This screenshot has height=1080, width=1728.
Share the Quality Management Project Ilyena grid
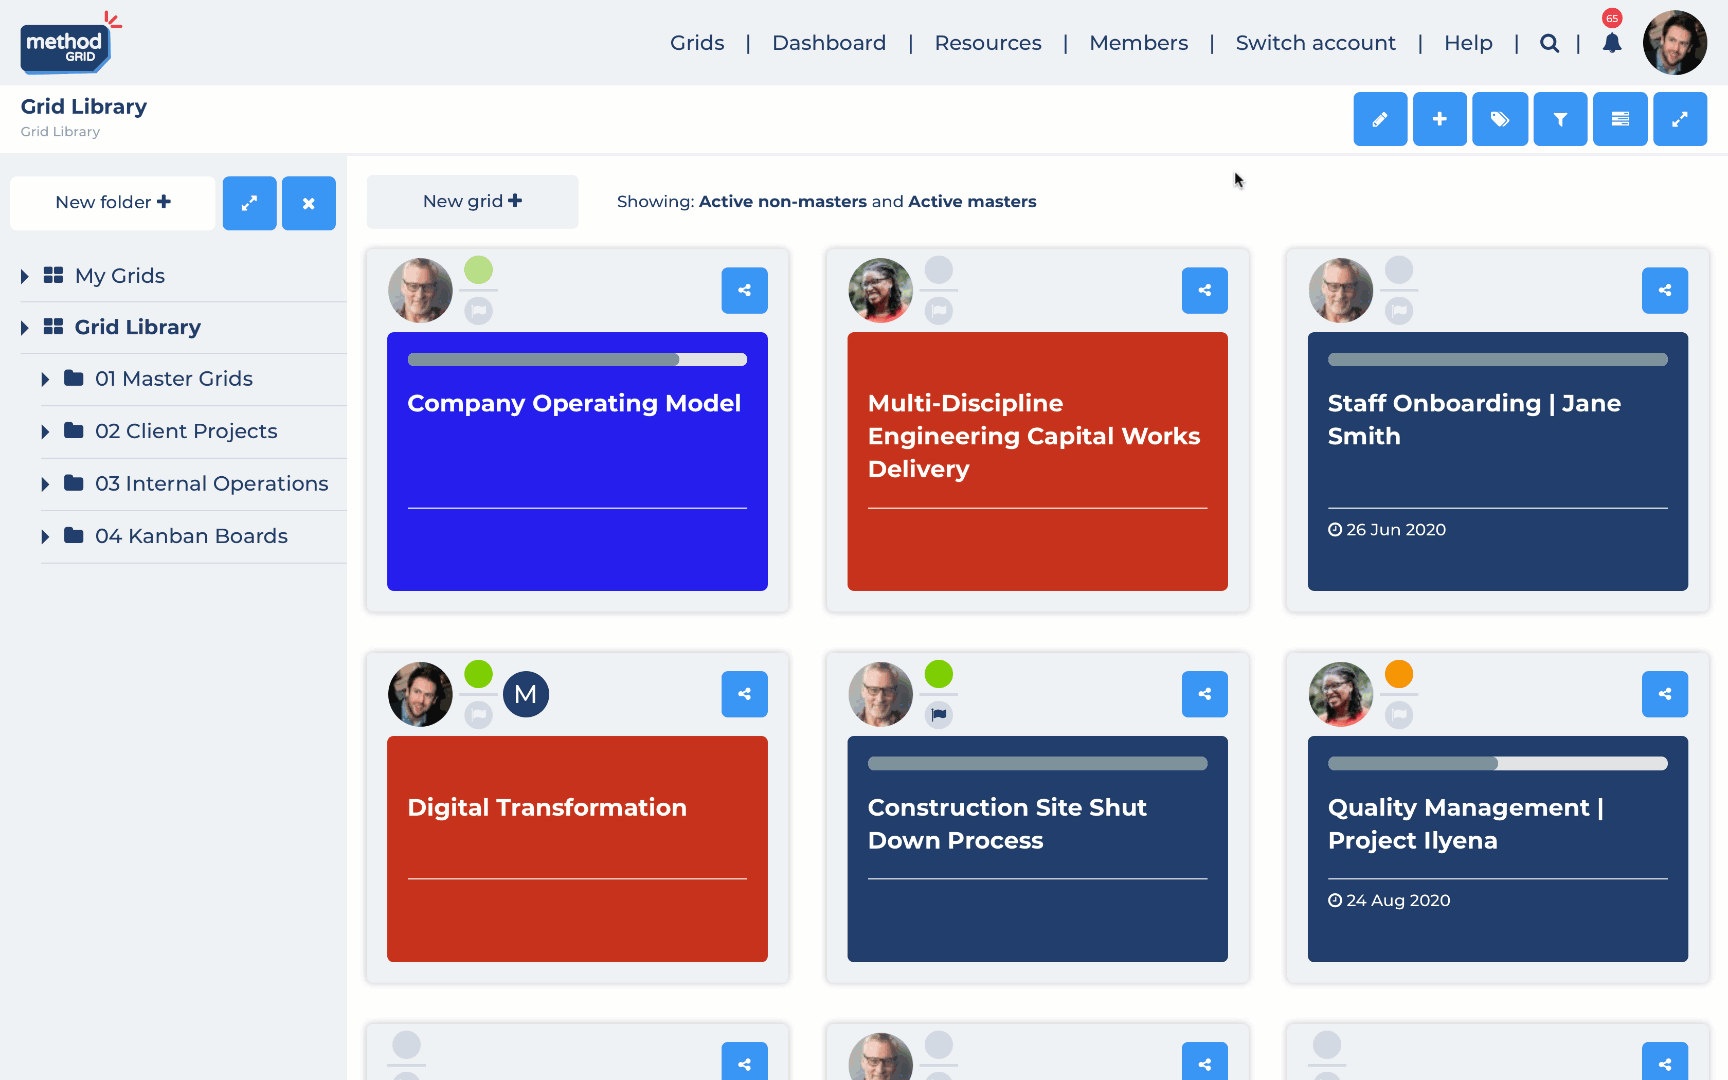(x=1665, y=694)
